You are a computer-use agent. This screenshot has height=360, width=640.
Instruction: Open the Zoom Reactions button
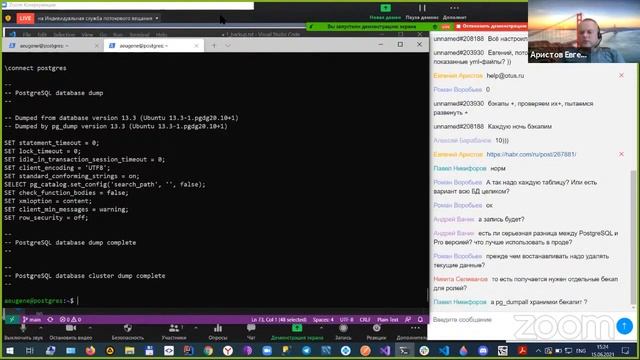tap(376, 332)
